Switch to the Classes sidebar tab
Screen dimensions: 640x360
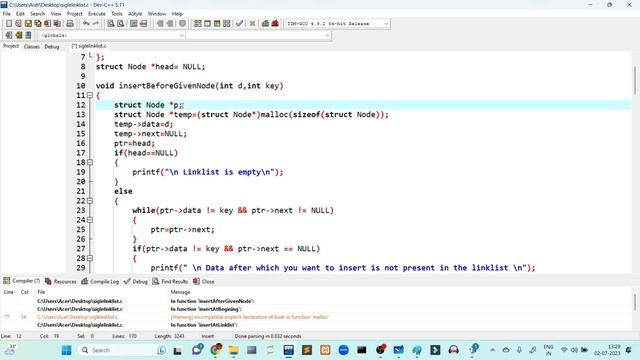click(x=31, y=47)
